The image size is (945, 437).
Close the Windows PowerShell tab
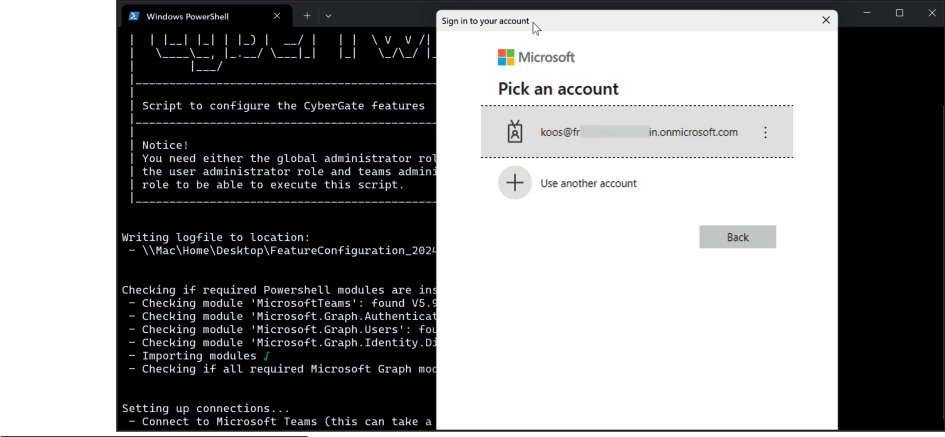(x=277, y=16)
